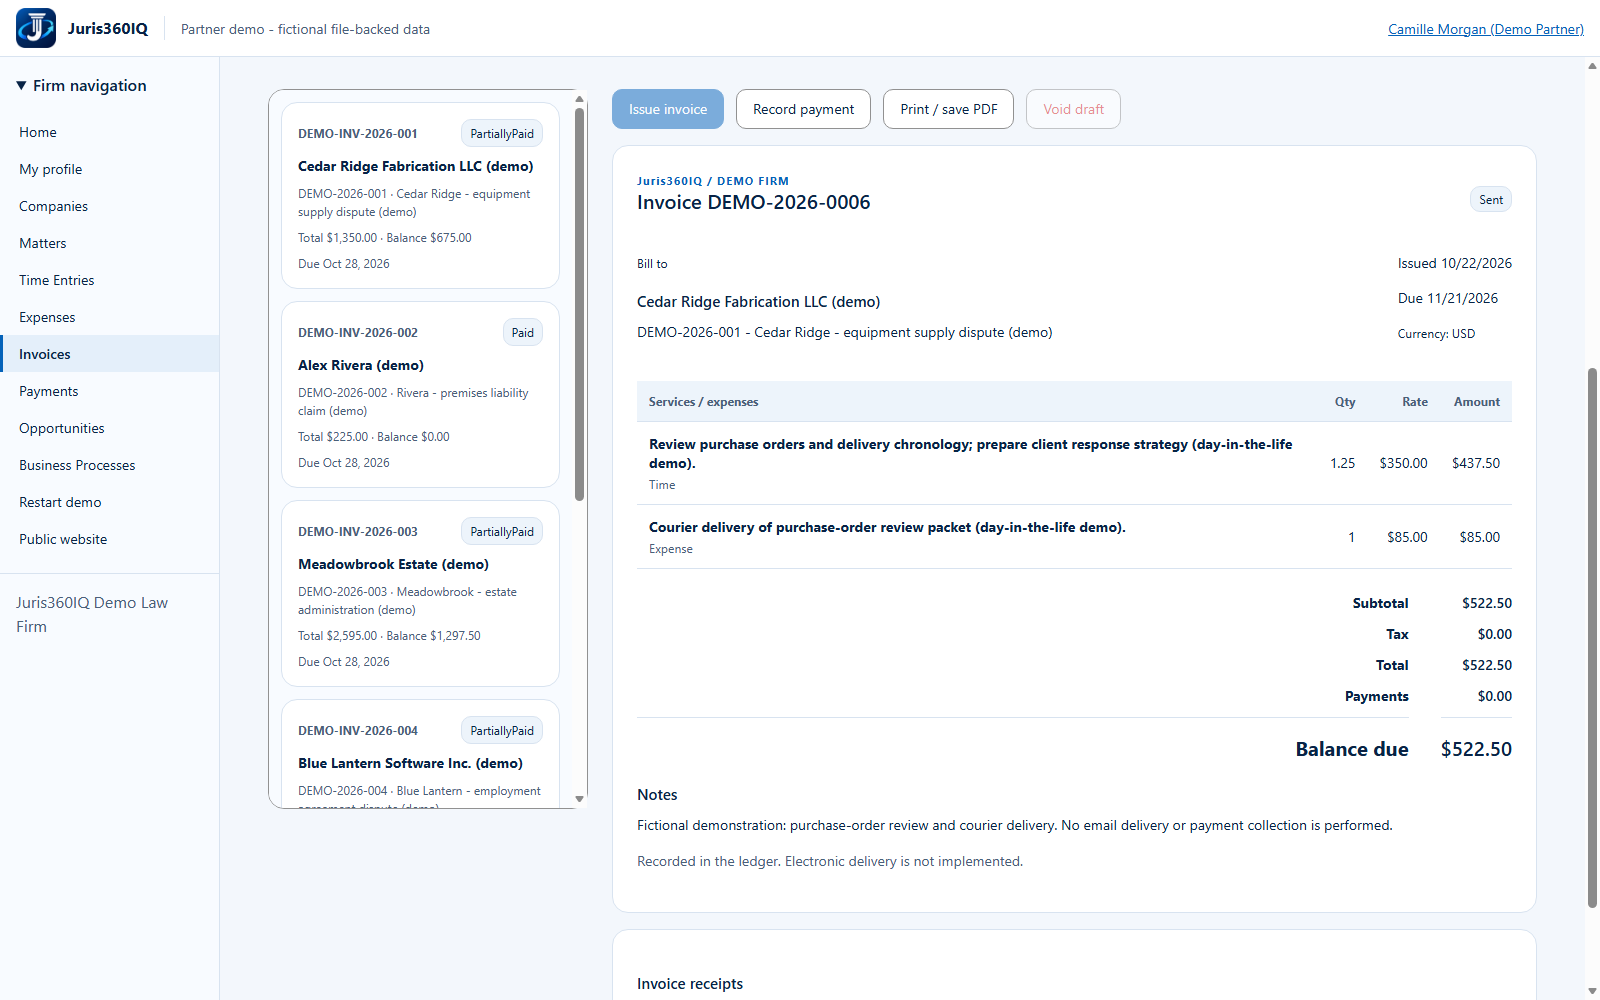Click the Balance due amount $522.50
This screenshot has width=1600, height=1000.
[1476, 749]
